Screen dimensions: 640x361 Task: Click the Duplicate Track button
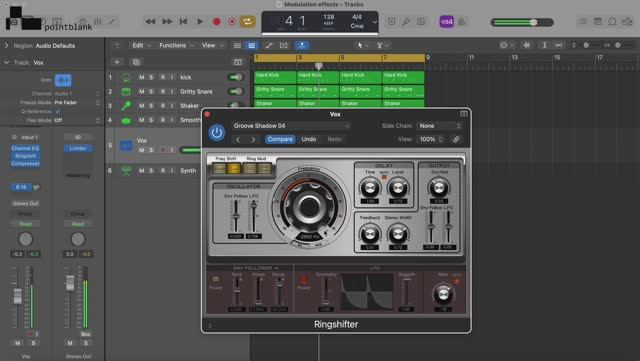(x=136, y=62)
